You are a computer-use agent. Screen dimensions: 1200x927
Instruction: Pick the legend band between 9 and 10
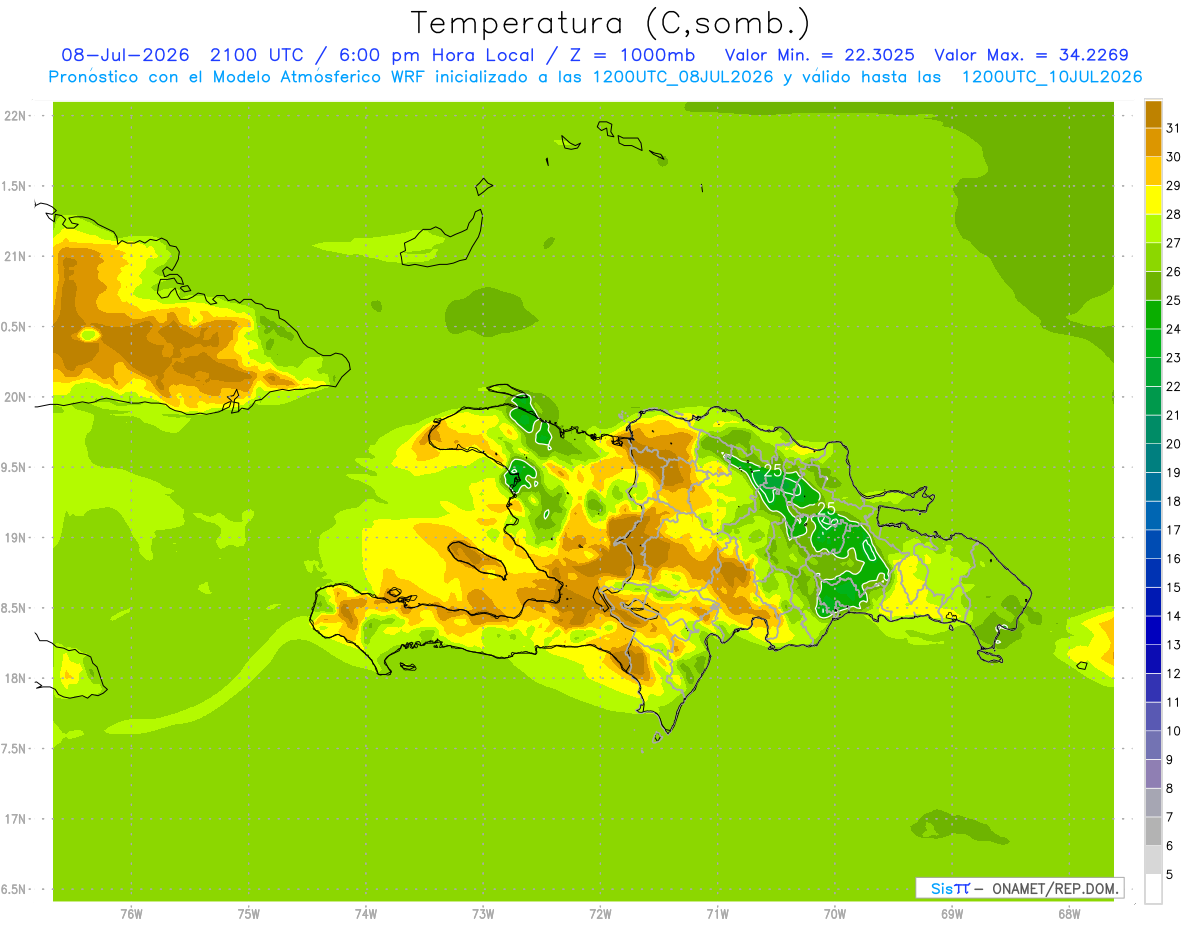pyautogui.click(x=1153, y=746)
